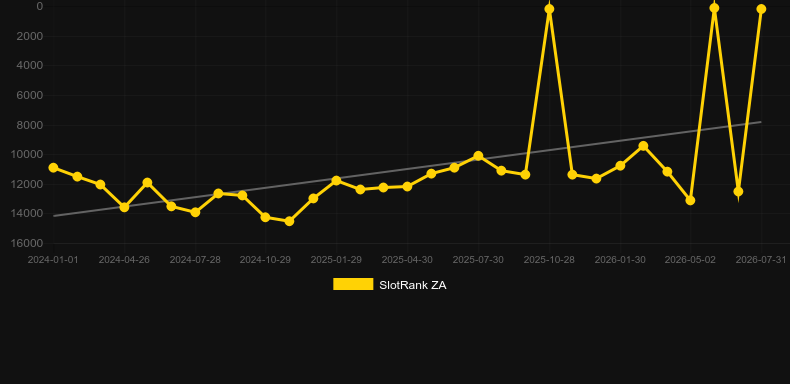Select the peak point just after 2026-05-02
This screenshot has height=384, width=790.
coord(714,8)
